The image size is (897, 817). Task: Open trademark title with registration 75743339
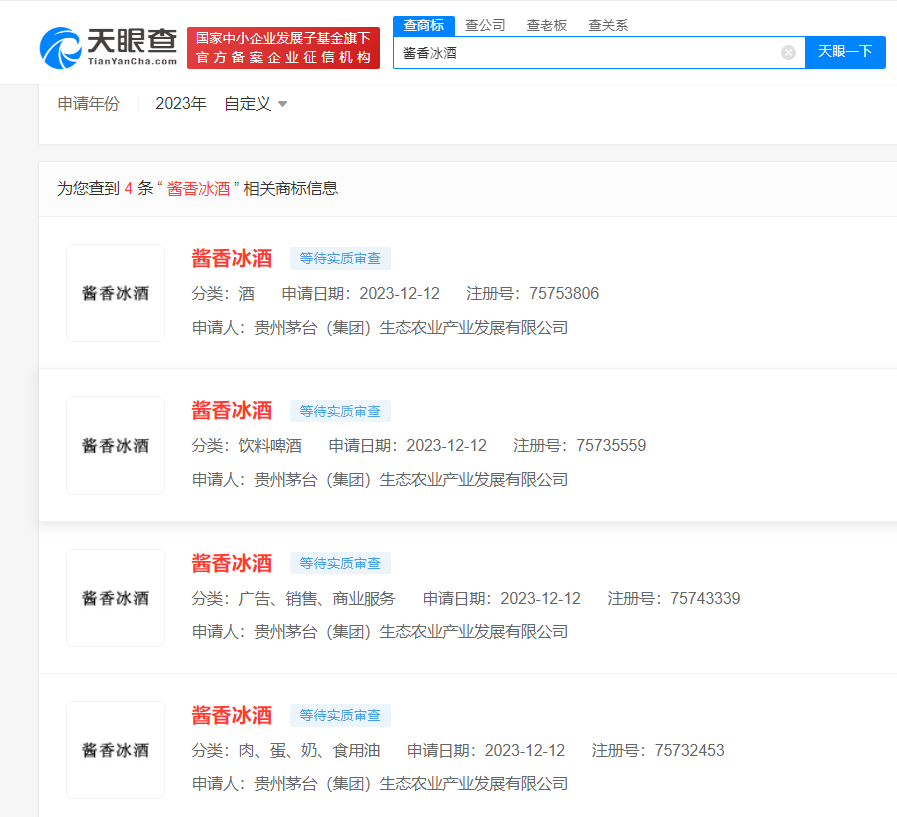click(231, 564)
